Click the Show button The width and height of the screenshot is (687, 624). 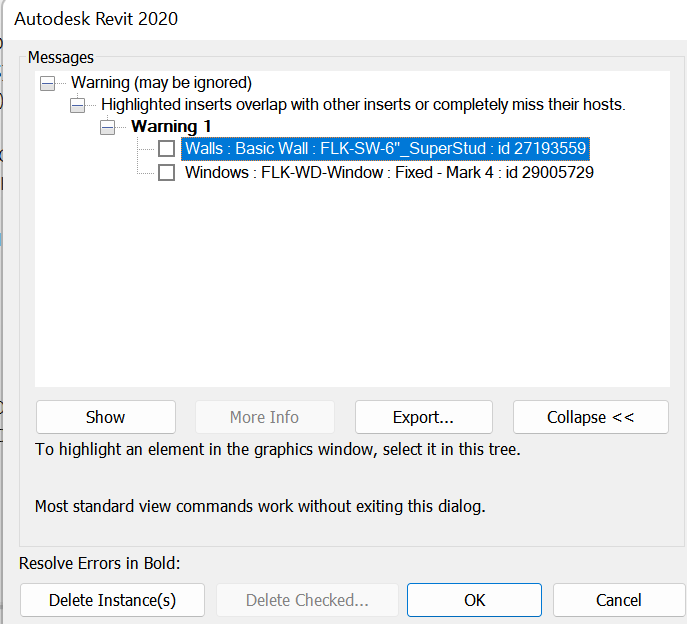(x=106, y=417)
